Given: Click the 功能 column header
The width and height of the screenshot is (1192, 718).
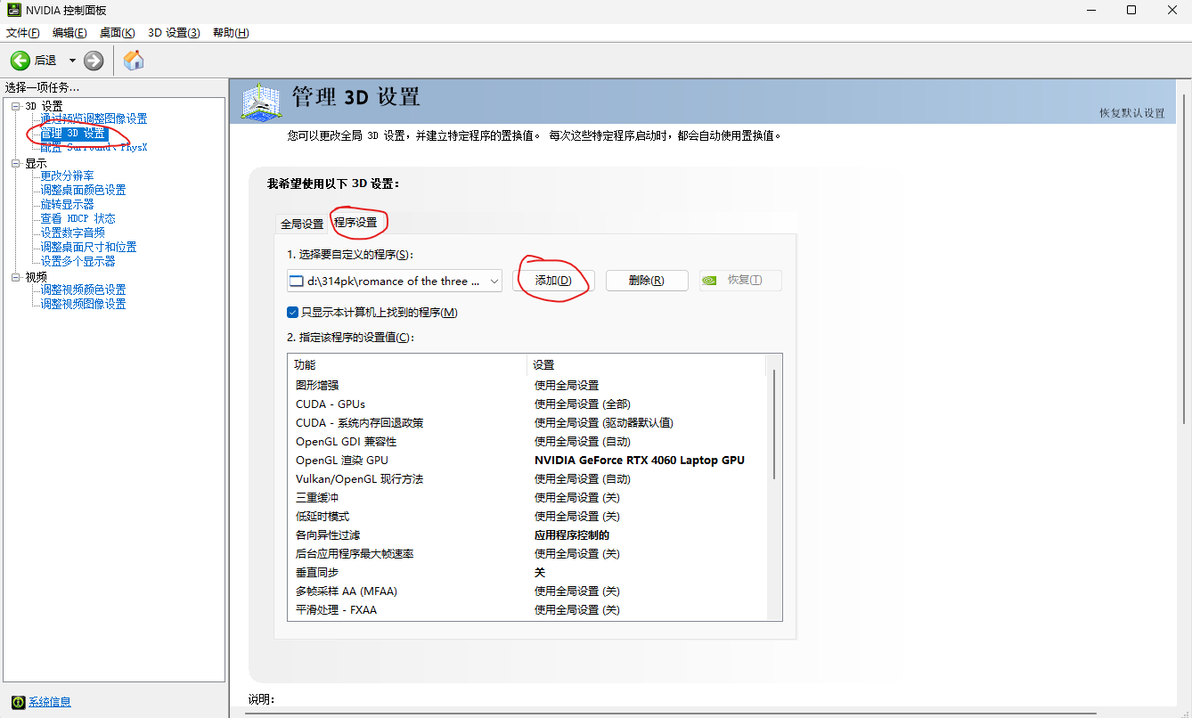Looking at the screenshot, I should 407,365.
